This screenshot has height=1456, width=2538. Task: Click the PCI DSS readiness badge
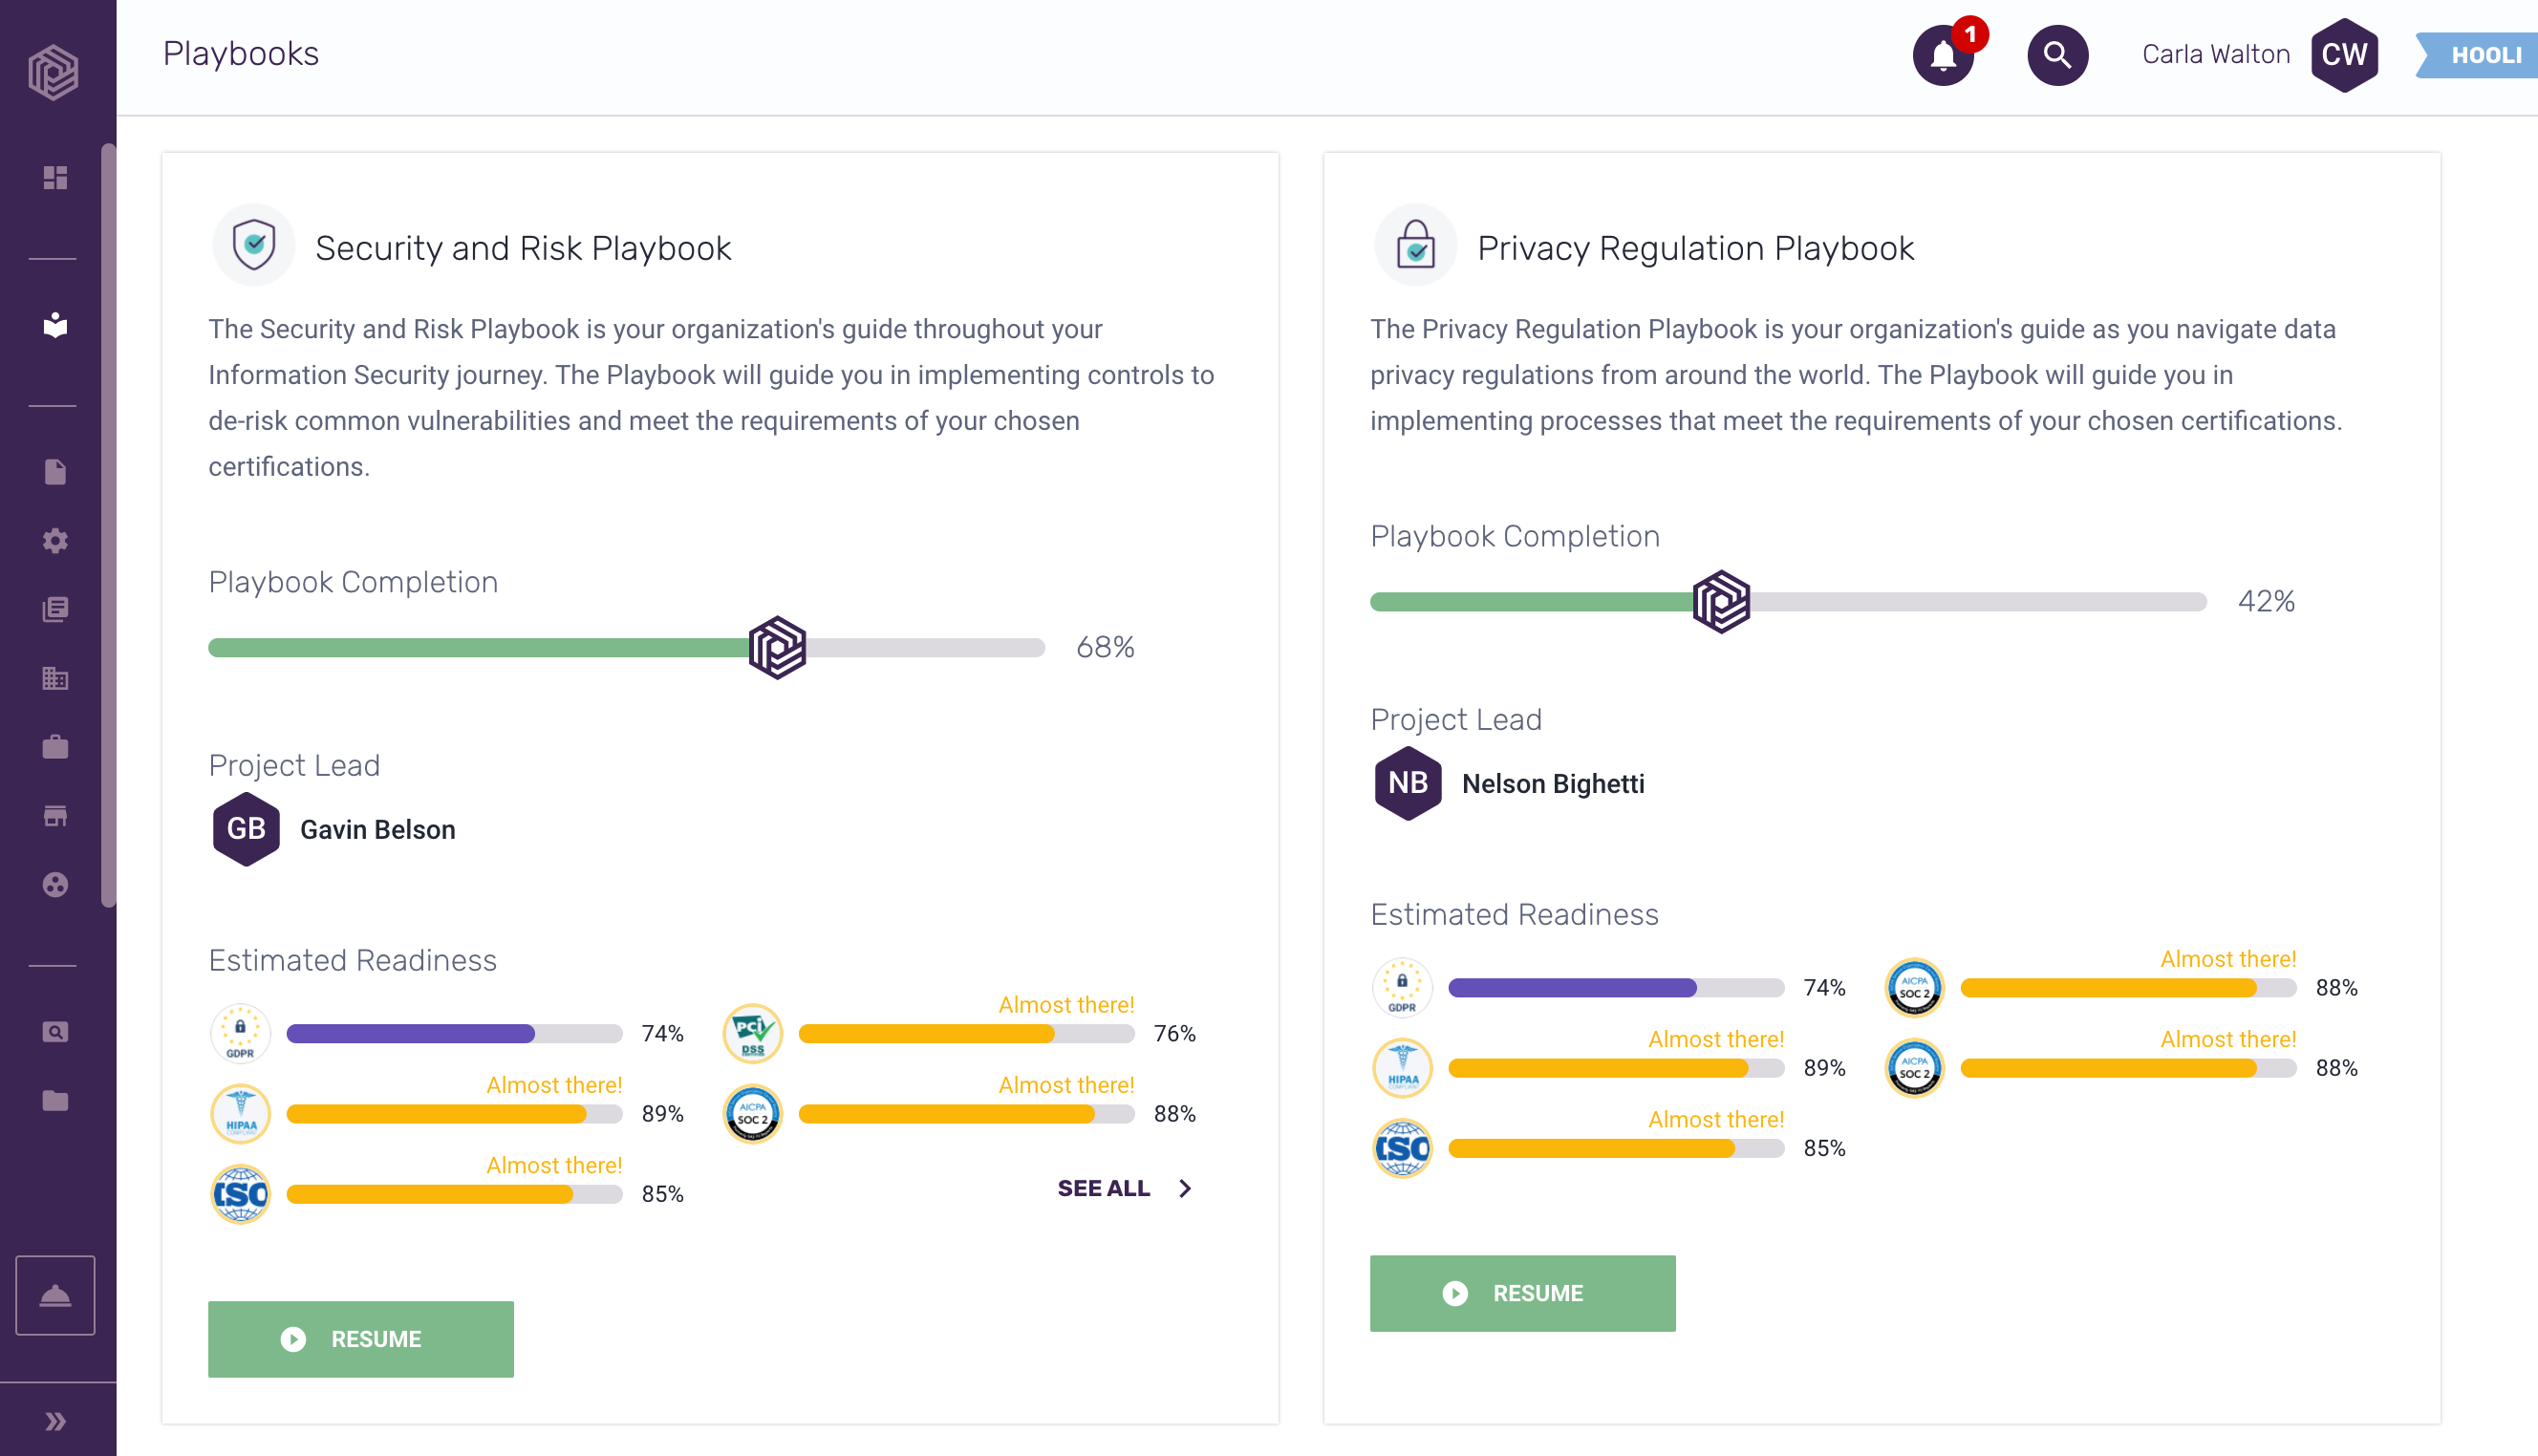pos(752,1033)
